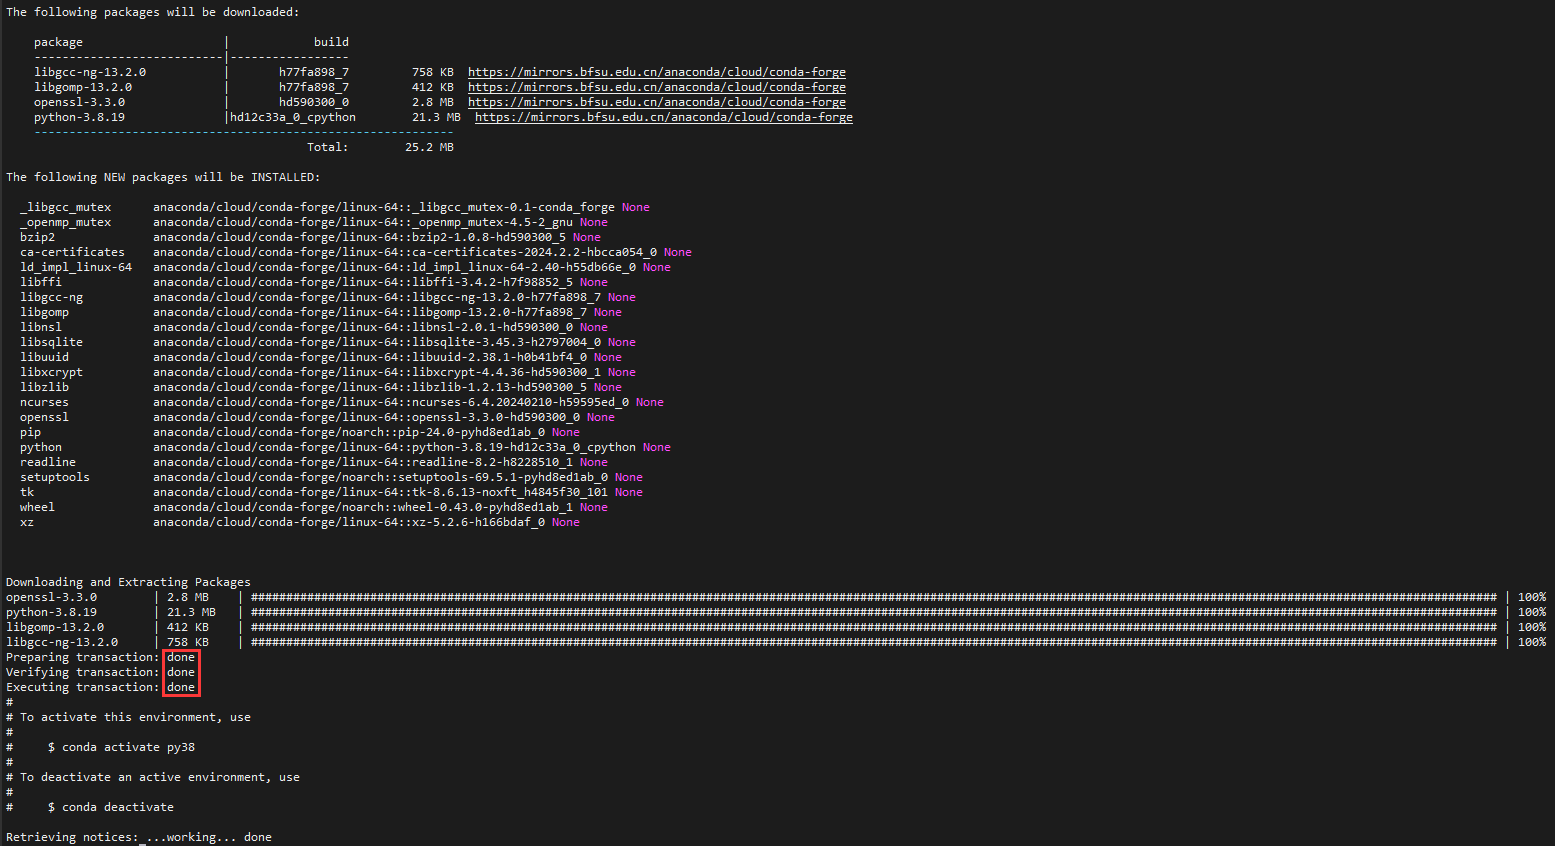
Task: Click 'The following NEW packages will be INSTALLED:' line
Action: coord(163,177)
